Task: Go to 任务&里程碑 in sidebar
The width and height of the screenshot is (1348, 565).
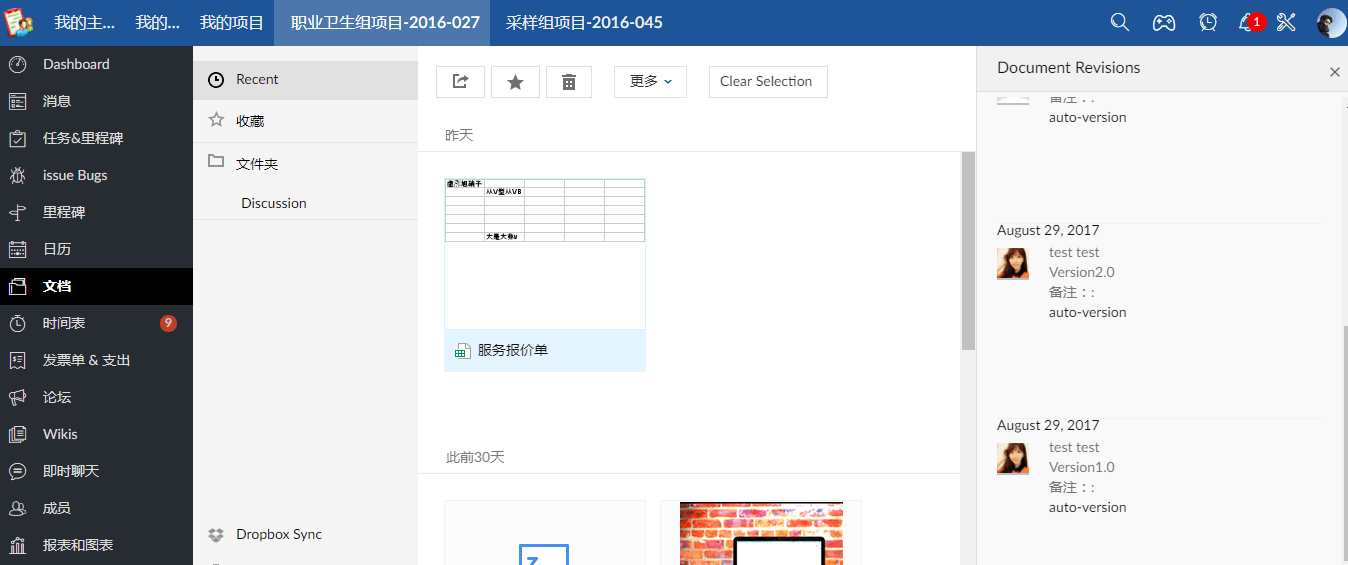Action: (x=83, y=138)
